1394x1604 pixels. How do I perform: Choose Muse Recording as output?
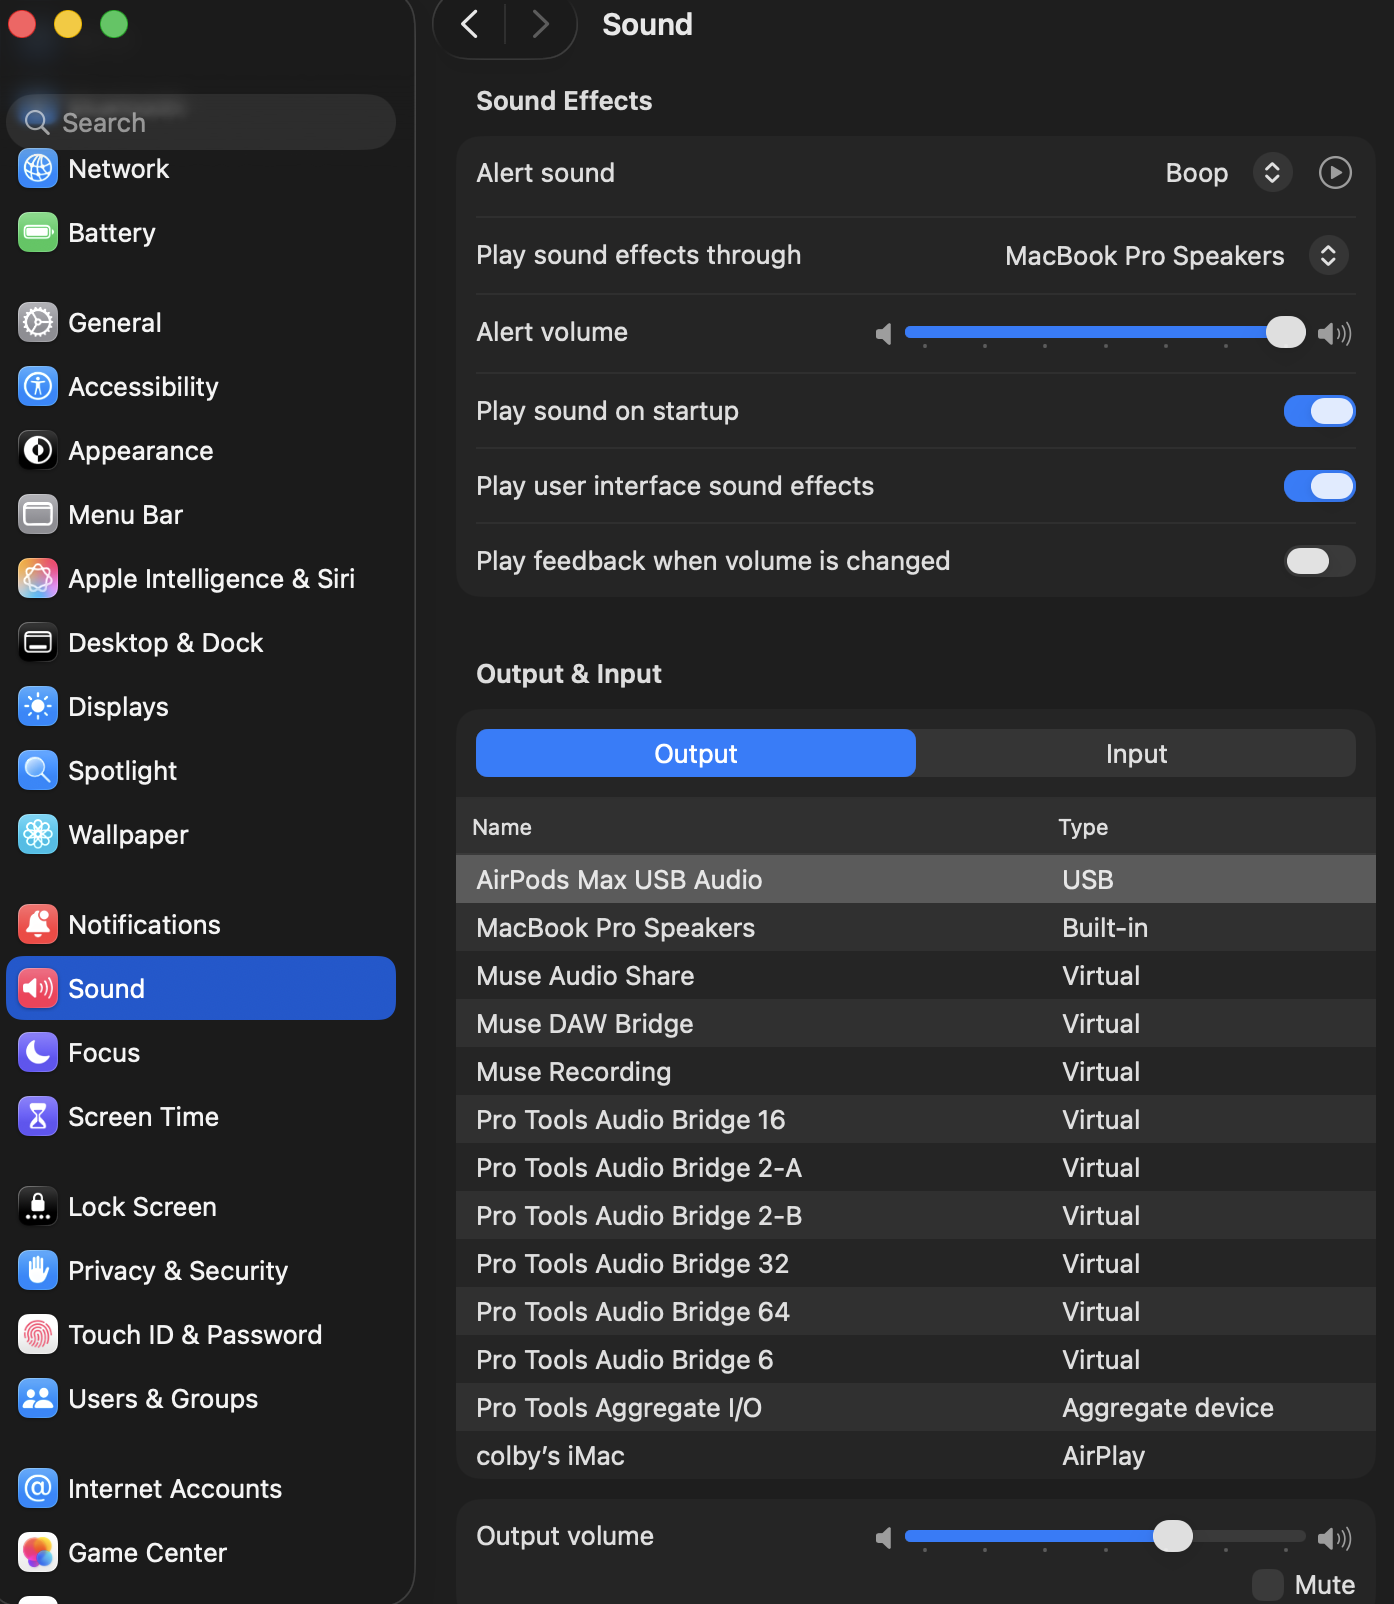pos(916,1071)
